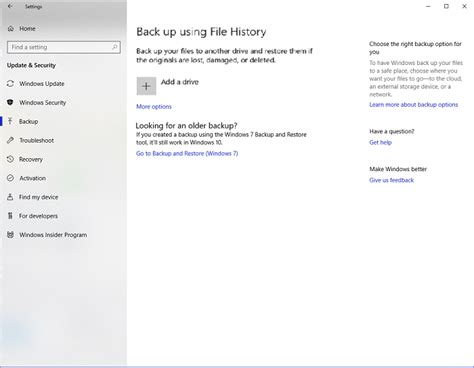Click the Troubleshoot wrench icon
This screenshot has height=368, width=474.
[x=10, y=140]
